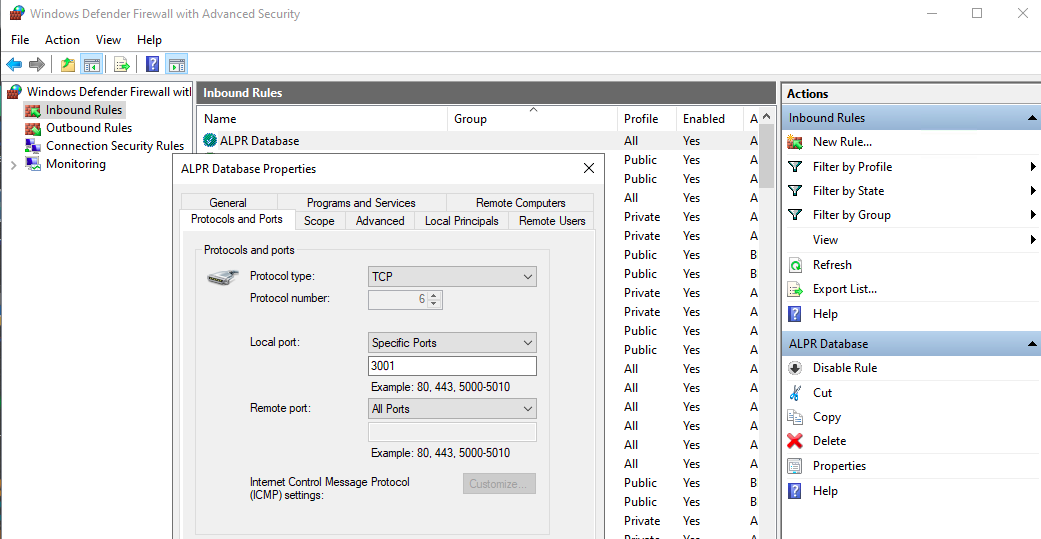Select the Protocols and Ports tab

pyautogui.click(x=237, y=219)
